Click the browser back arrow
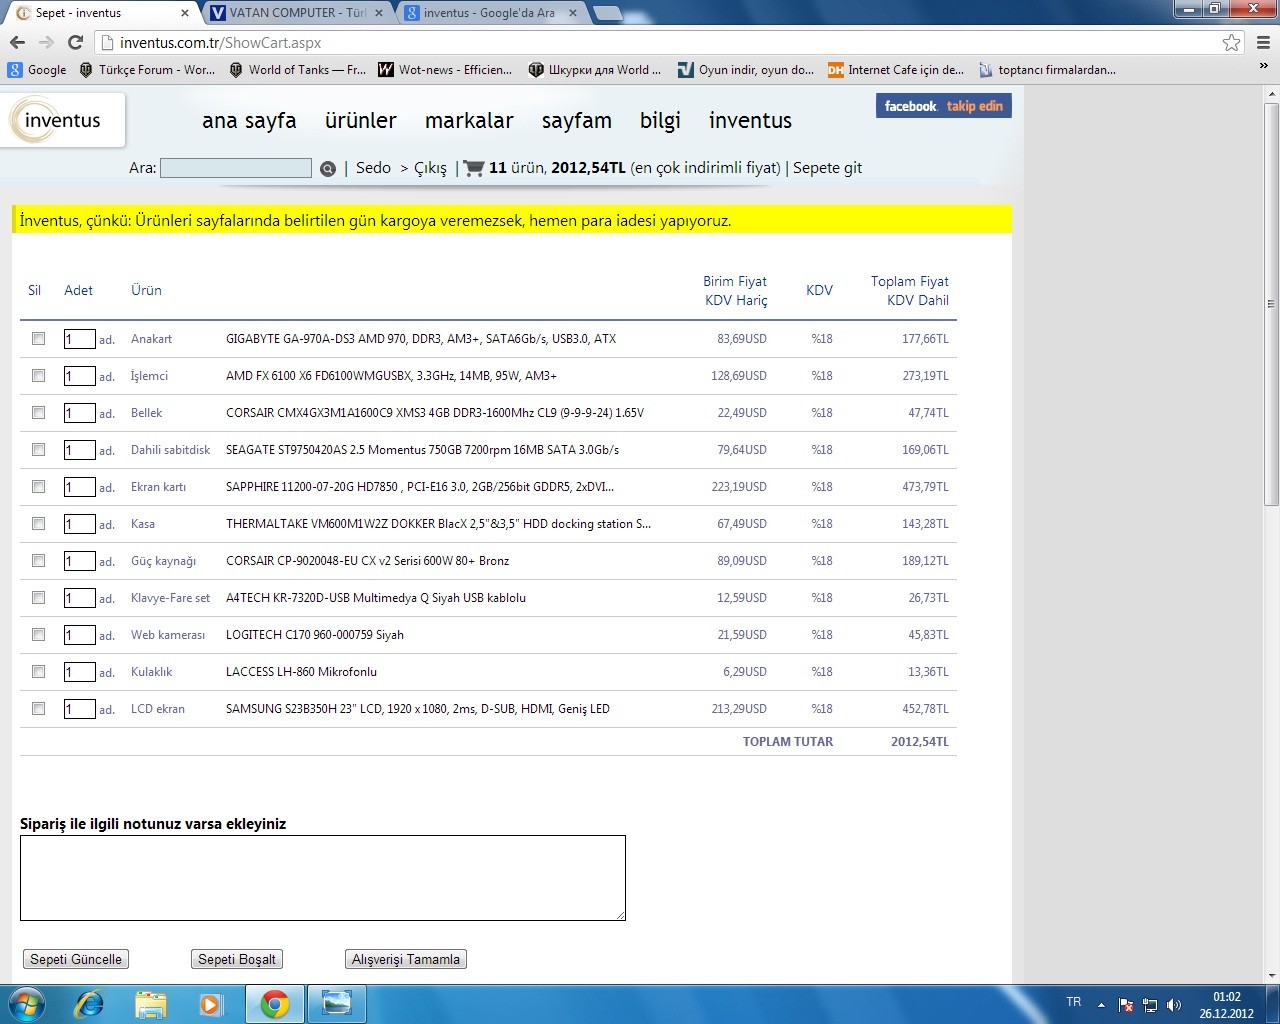Viewport: 1280px width, 1024px height. click(x=17, y=42)
